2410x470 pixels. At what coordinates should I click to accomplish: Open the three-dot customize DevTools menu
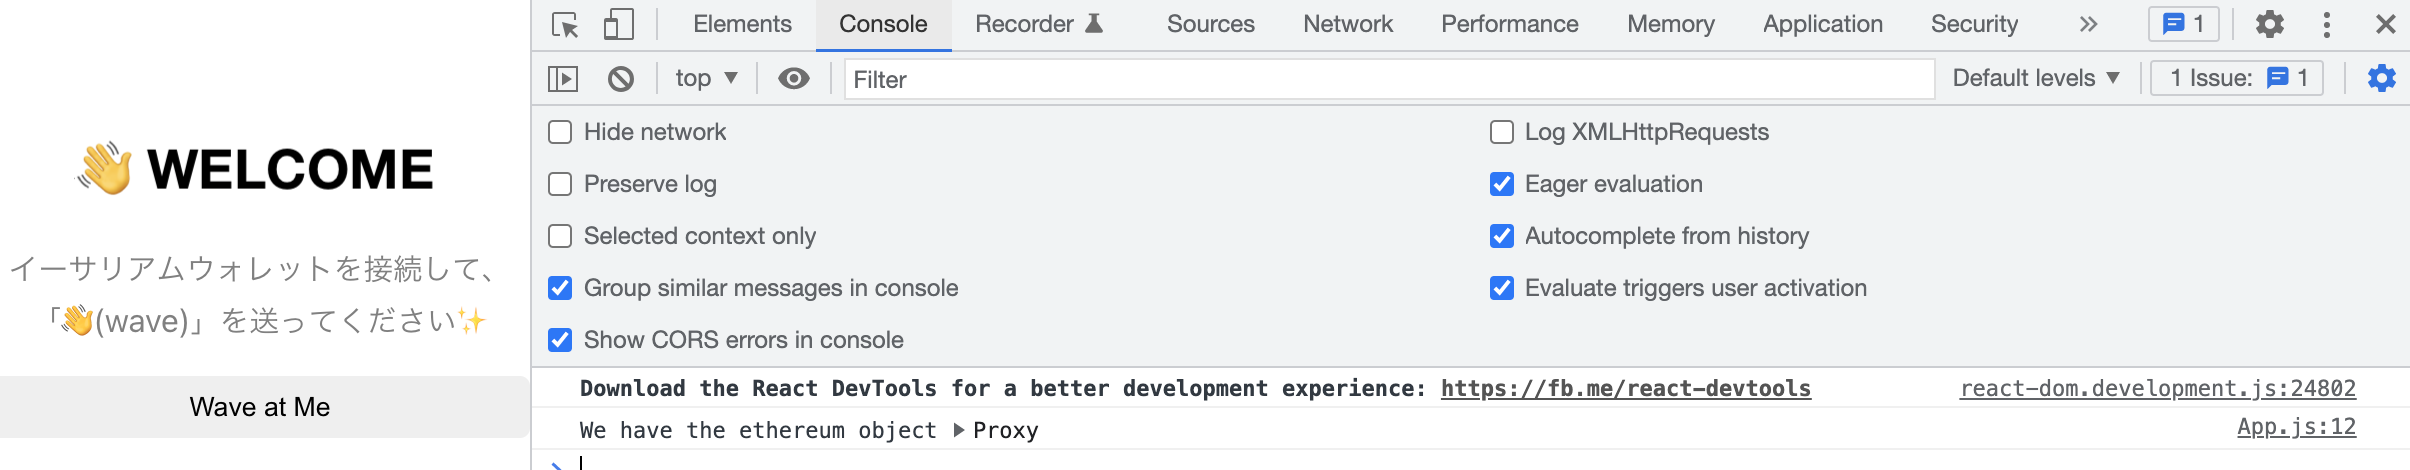click(x=2327, y=24)
